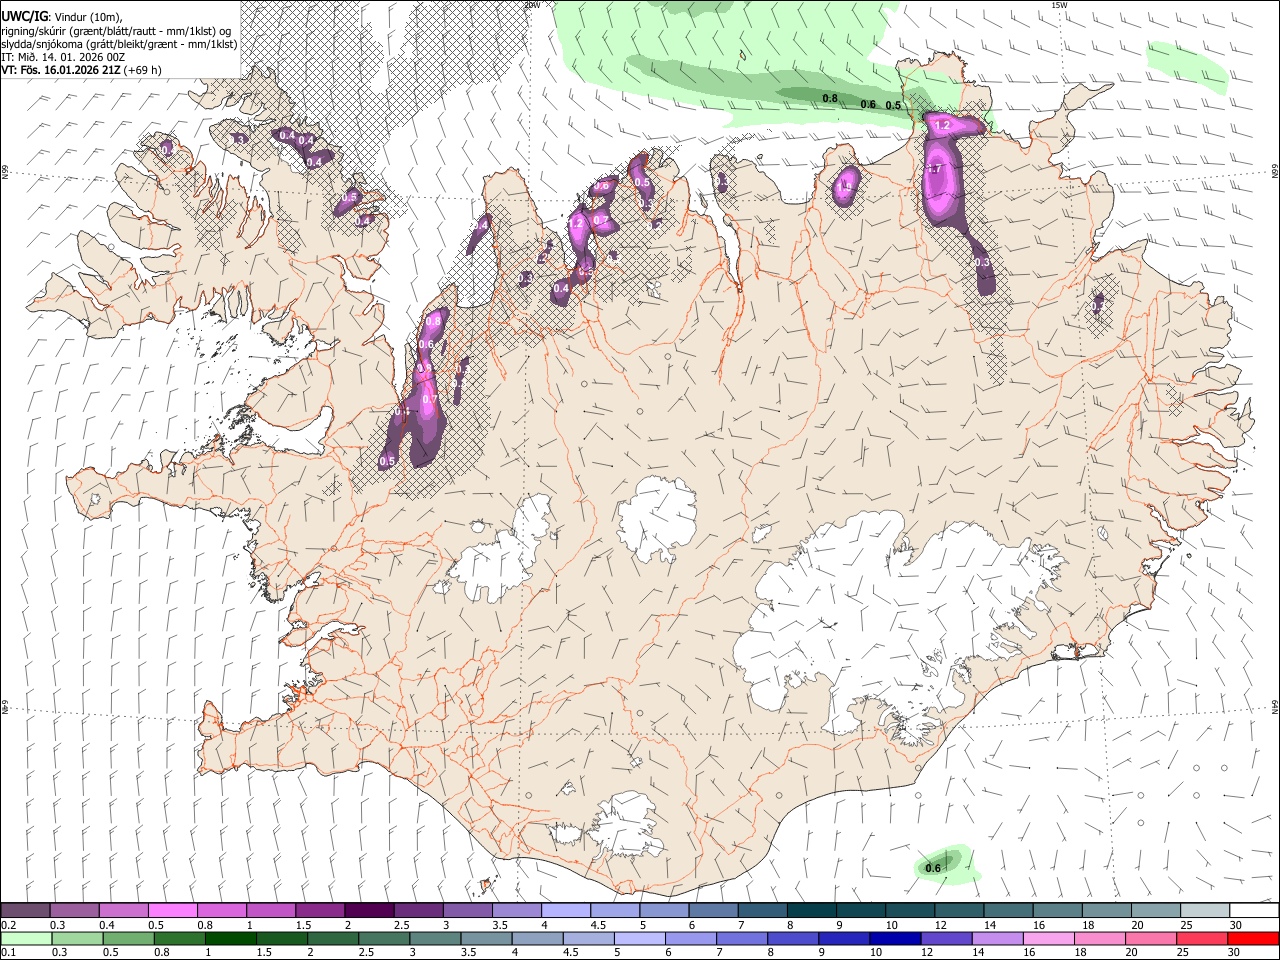The image size is (1280, 960).
Task: Click the 'rigning/skúrir' legend description line
Action: (116, 31)
